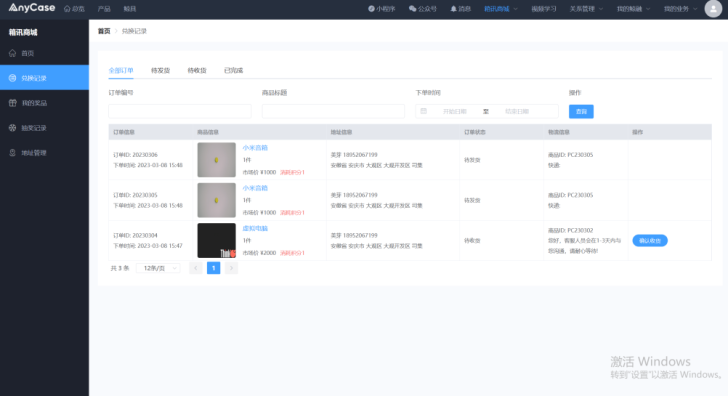Click the 订单编号 order number input field

tap(180, 111)
